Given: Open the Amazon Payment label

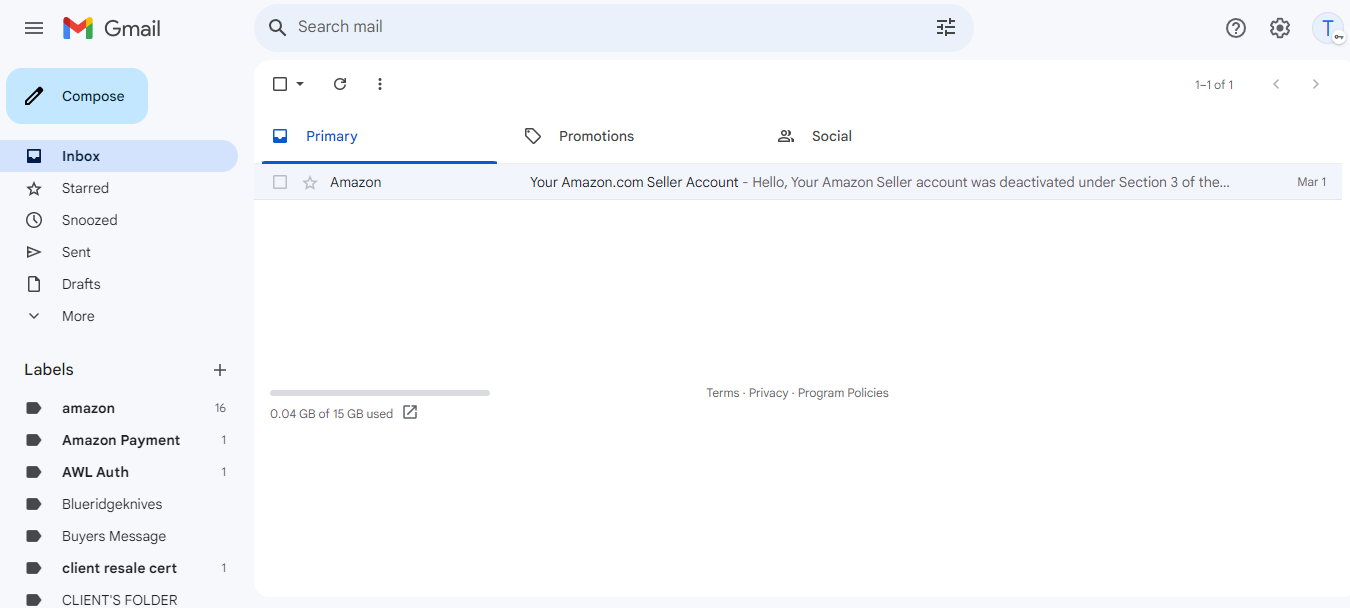Looking at the screenshot, I should (120, 440).
